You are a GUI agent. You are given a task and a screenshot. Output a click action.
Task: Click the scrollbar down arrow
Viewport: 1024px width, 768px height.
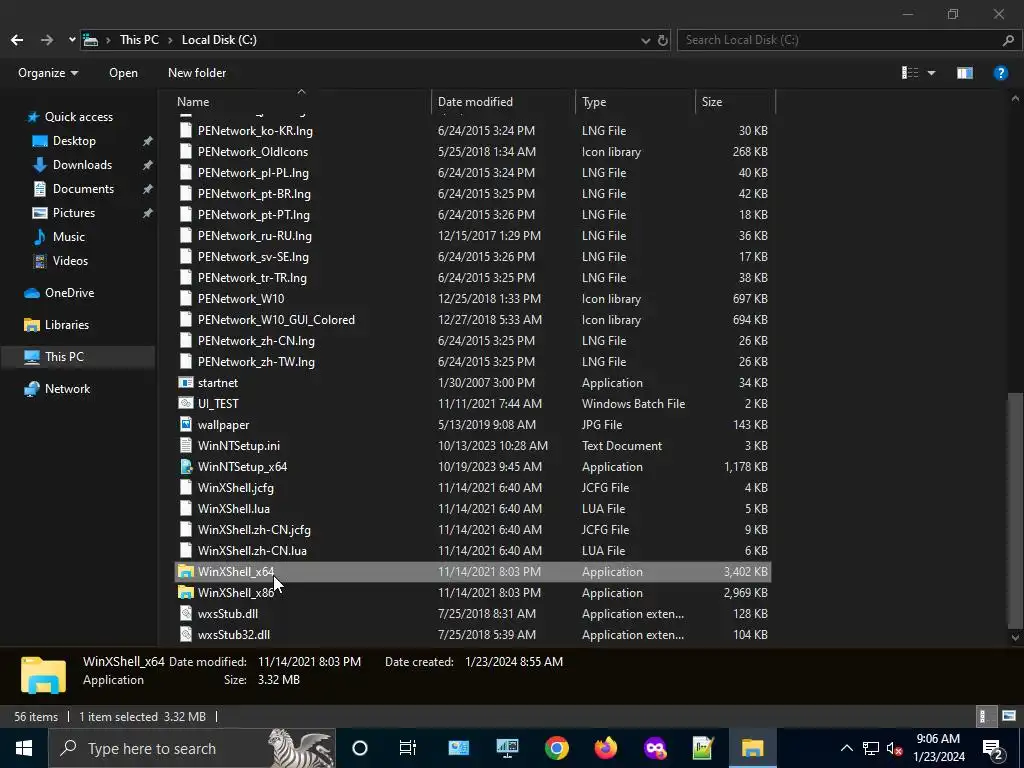click(x=1015, y=637)
